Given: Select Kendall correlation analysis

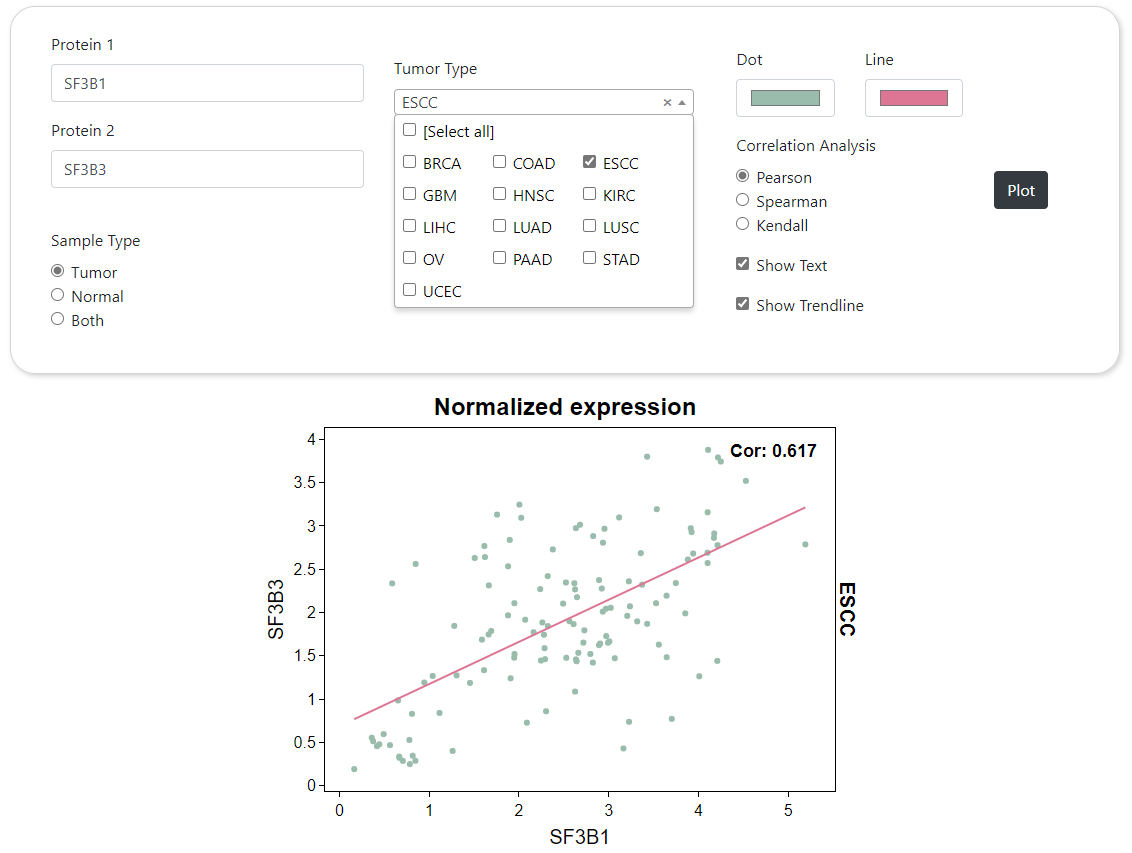Looking at the screenshot, I should pyautogui.click(x=743, y=224).
